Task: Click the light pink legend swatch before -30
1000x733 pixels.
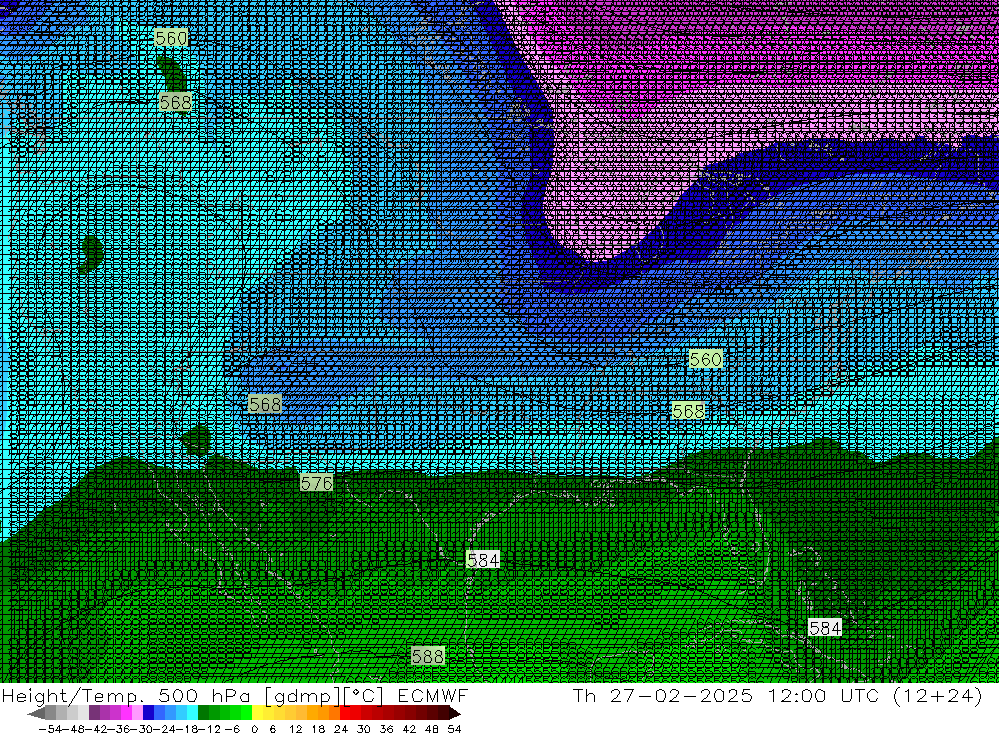Action: [x=137, y=713]
